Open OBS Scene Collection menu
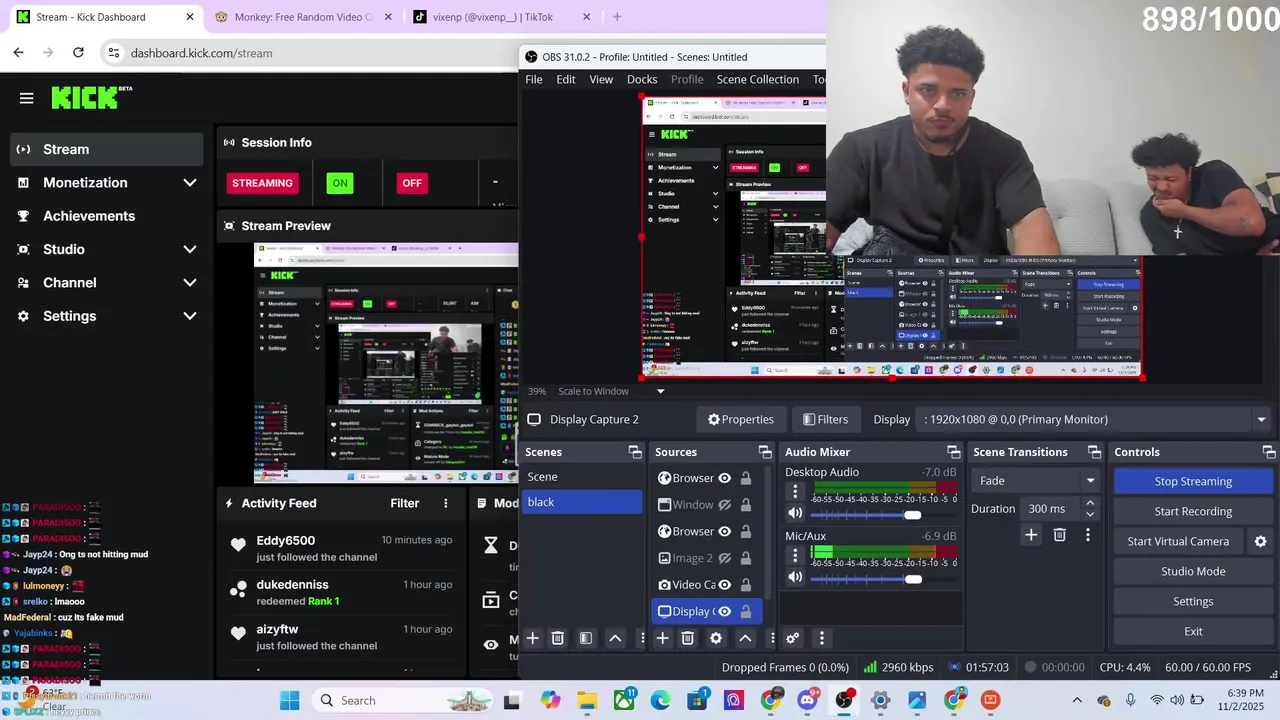The image size is (1280, 720). 758,79
